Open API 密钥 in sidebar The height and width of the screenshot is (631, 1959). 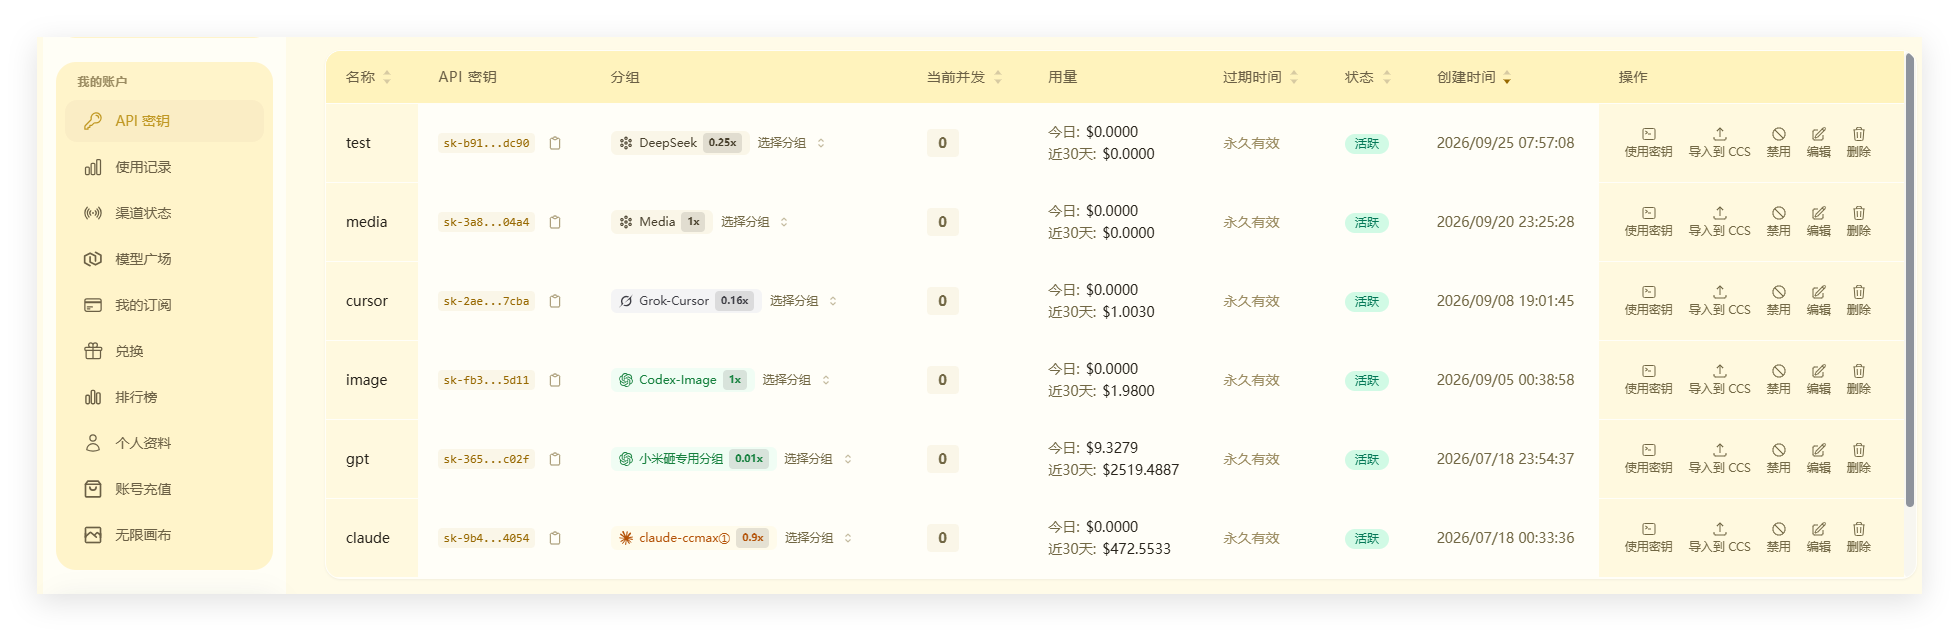165,121
